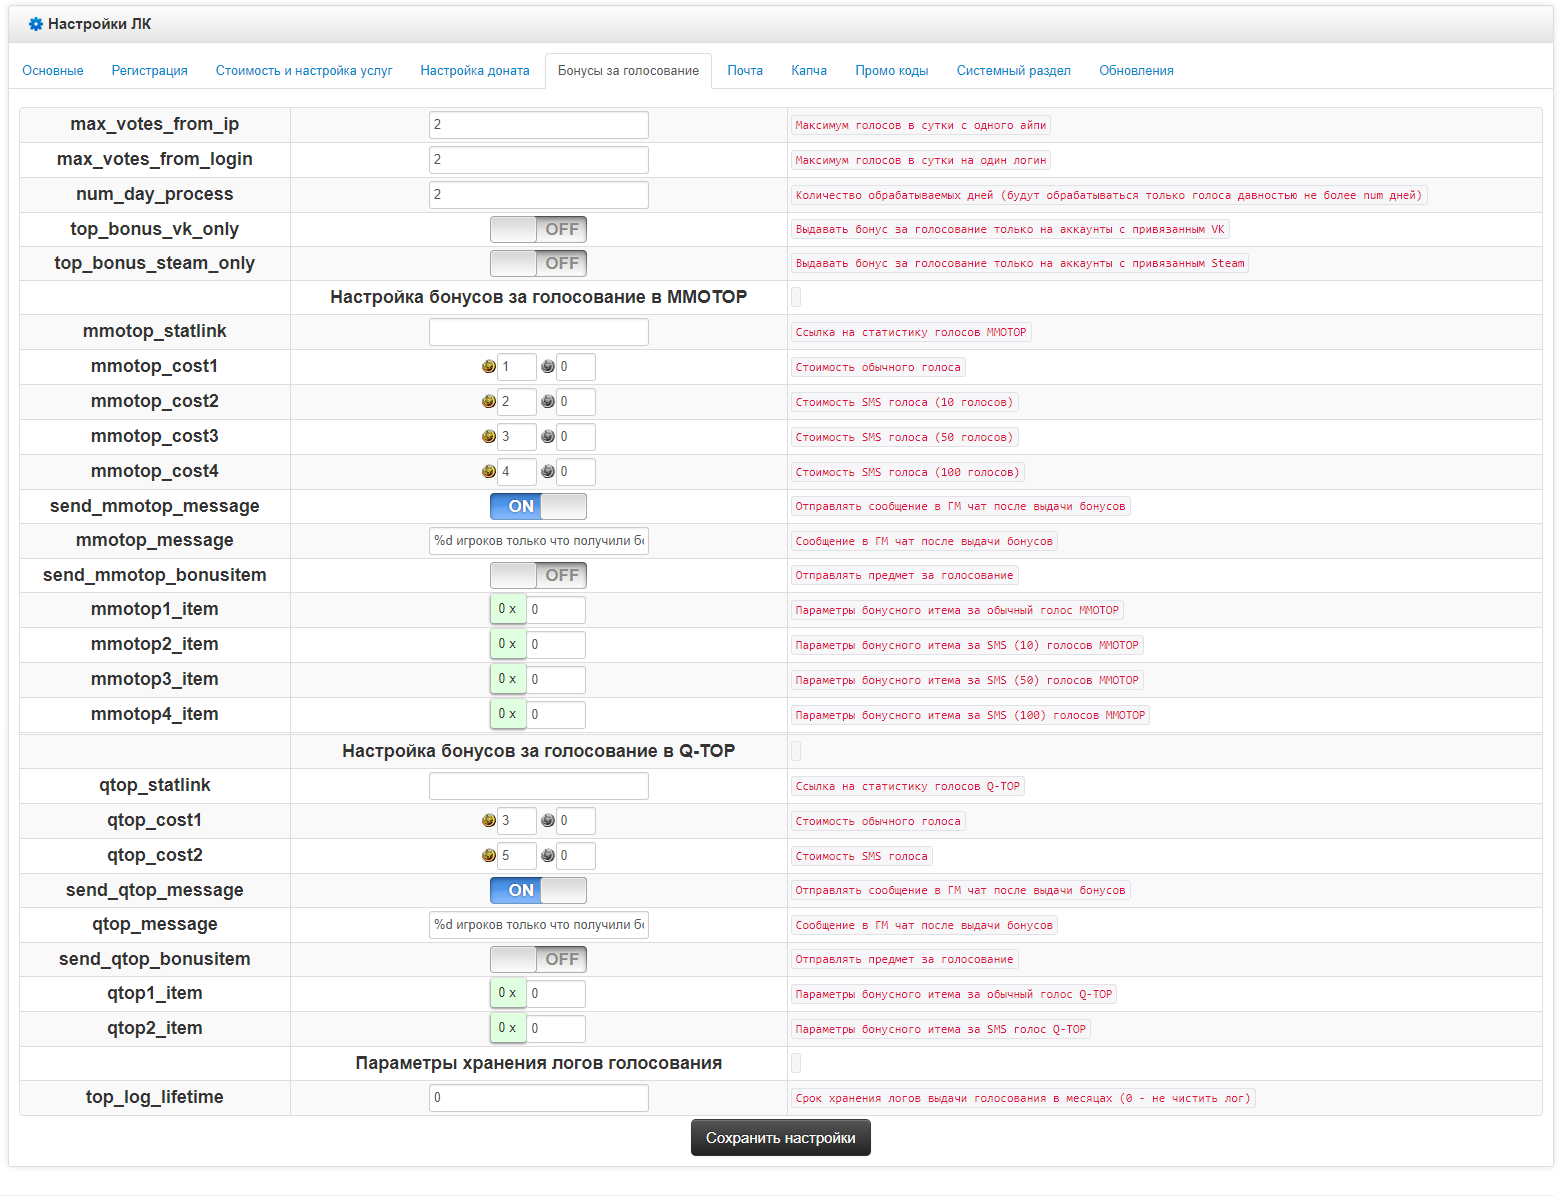Click the silver coin icon in qtop_cost2 row
Viewport: 1561px width, 1196px height.
click(547, 856)
